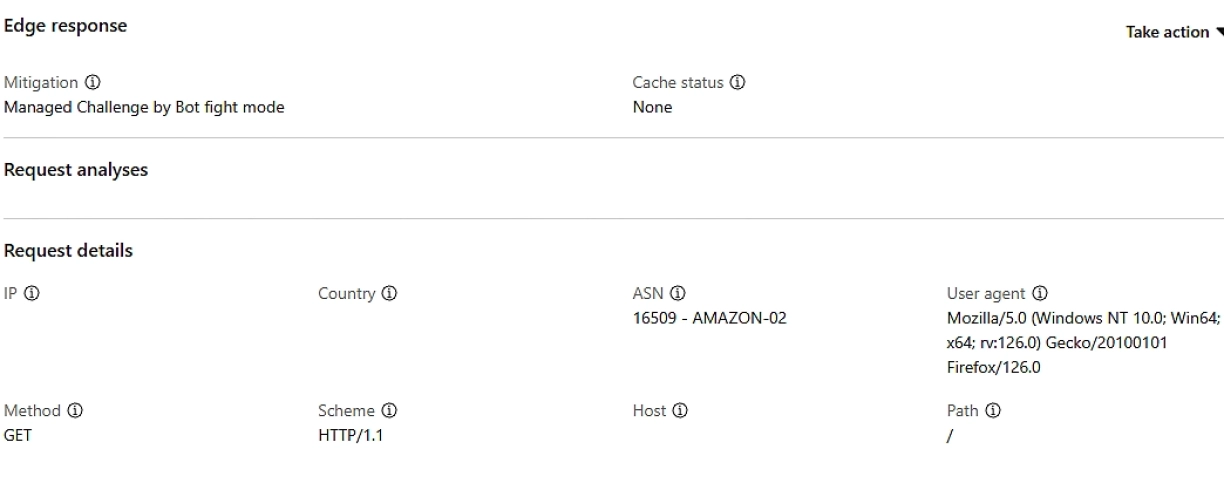Click the info icon next to Mitigation

[x=93, y=82]
